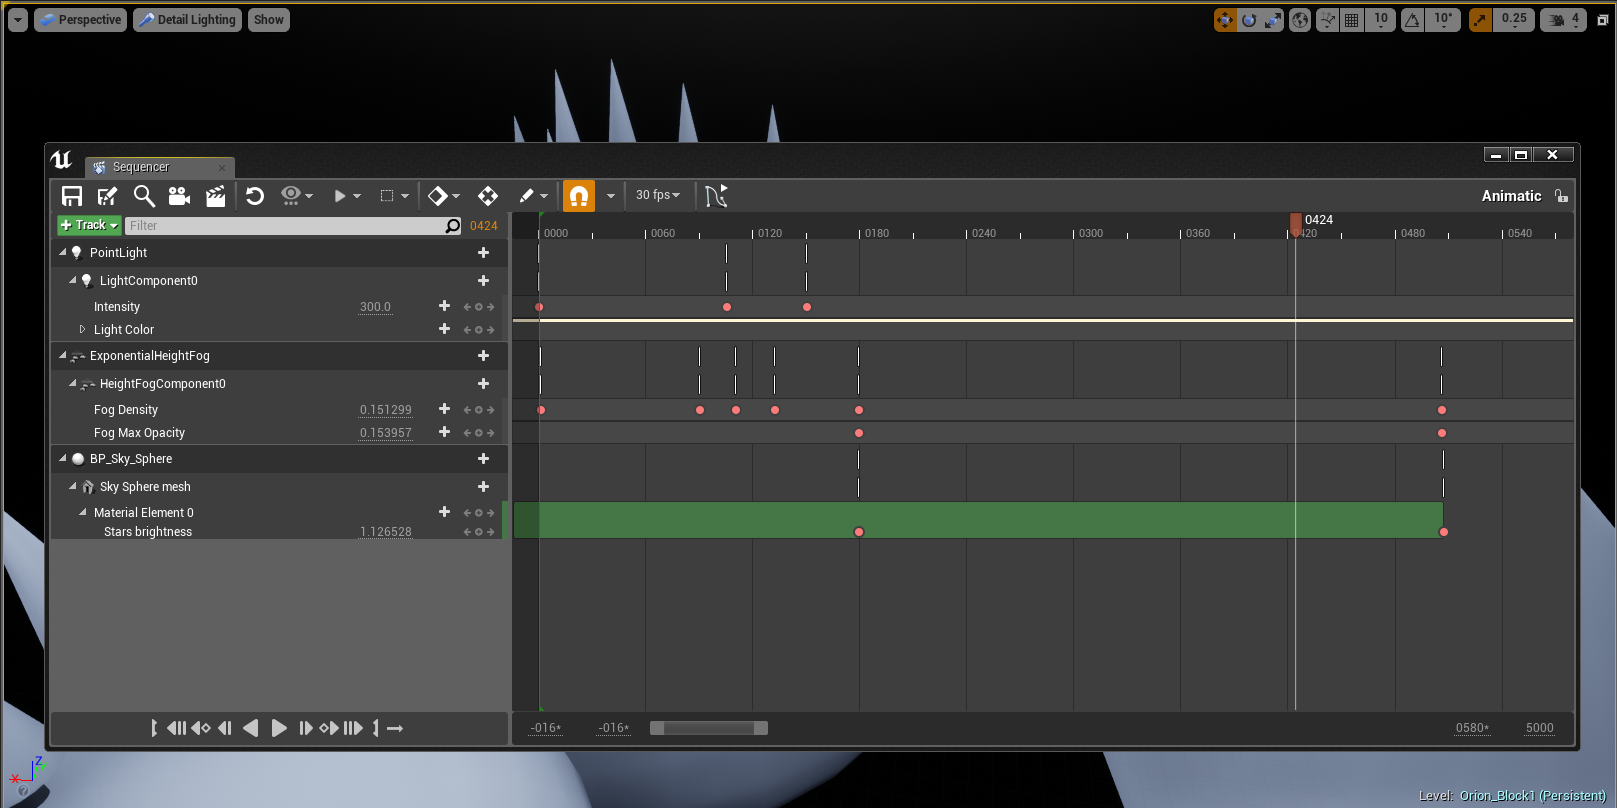Collapse the BP_Sky_Sphere track

tap(62, 458)
